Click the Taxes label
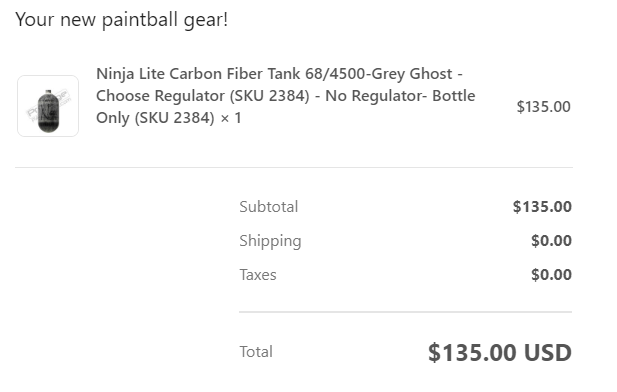This screenshot has width=617, height=392. coord(258,275)
